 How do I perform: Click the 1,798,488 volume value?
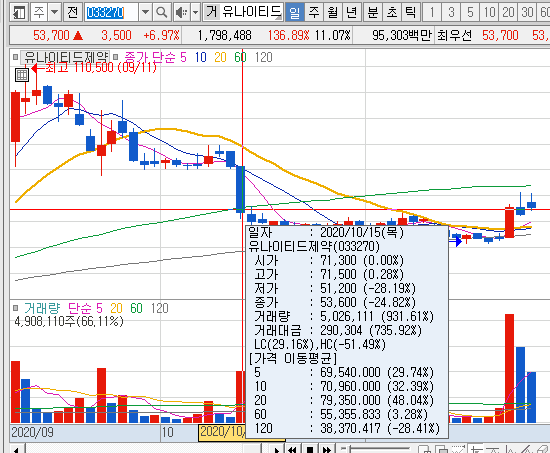224,35
